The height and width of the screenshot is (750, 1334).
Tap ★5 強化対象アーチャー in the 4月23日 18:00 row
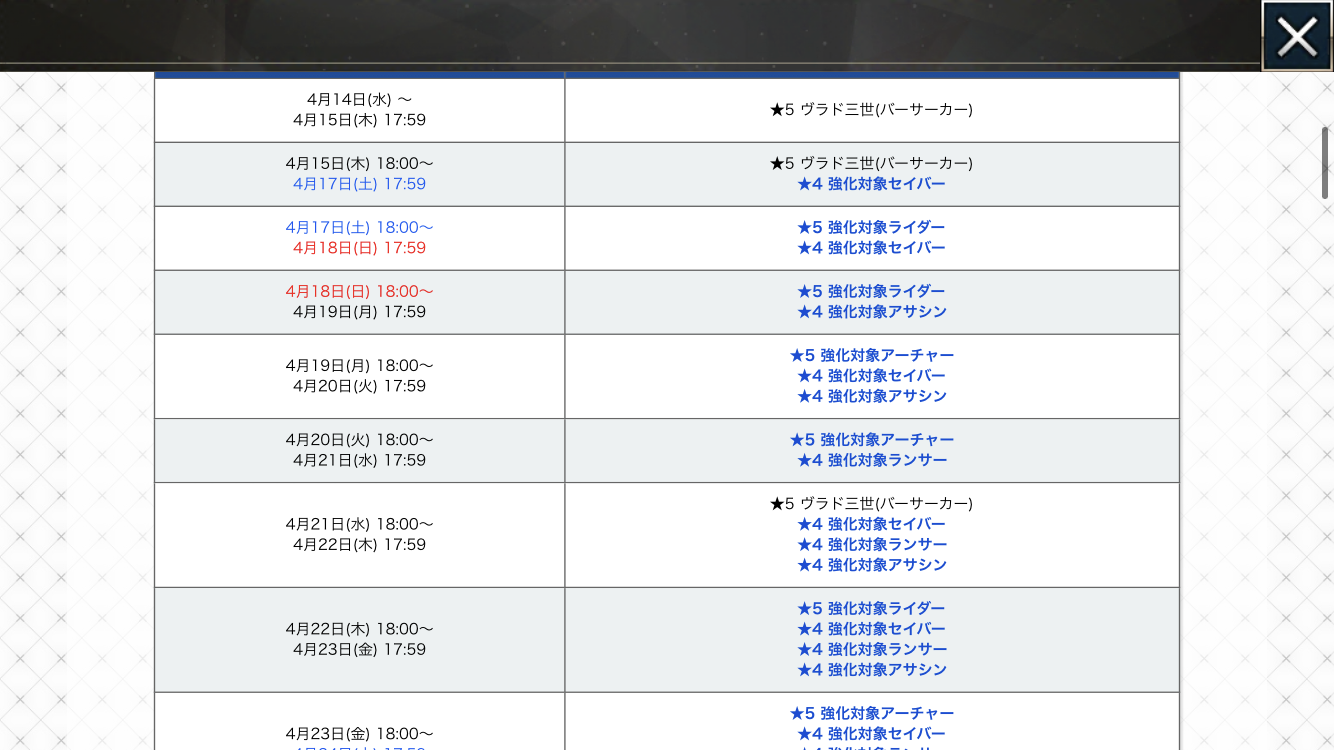871,713
